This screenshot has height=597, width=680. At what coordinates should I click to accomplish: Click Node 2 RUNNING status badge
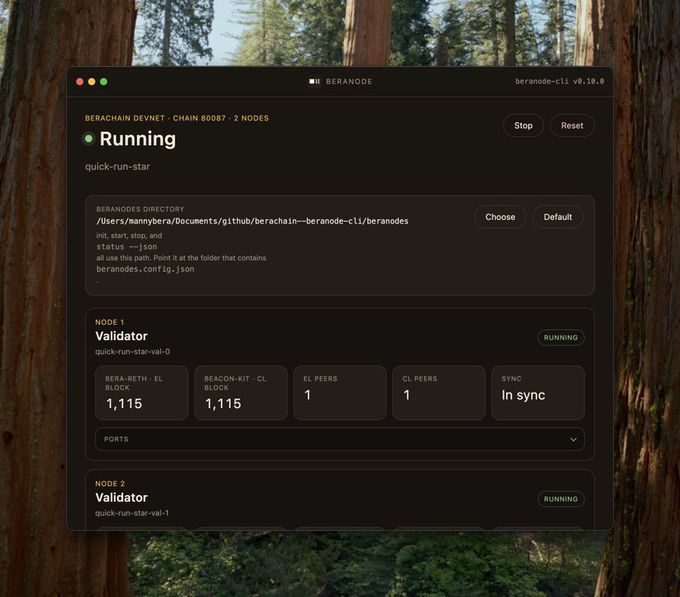coord(561,499)
